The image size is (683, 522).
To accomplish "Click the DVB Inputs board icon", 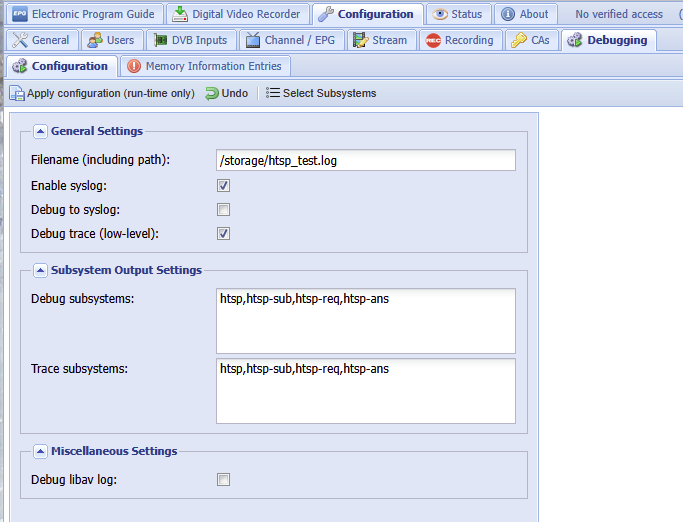I will click(x=161, y=40).
